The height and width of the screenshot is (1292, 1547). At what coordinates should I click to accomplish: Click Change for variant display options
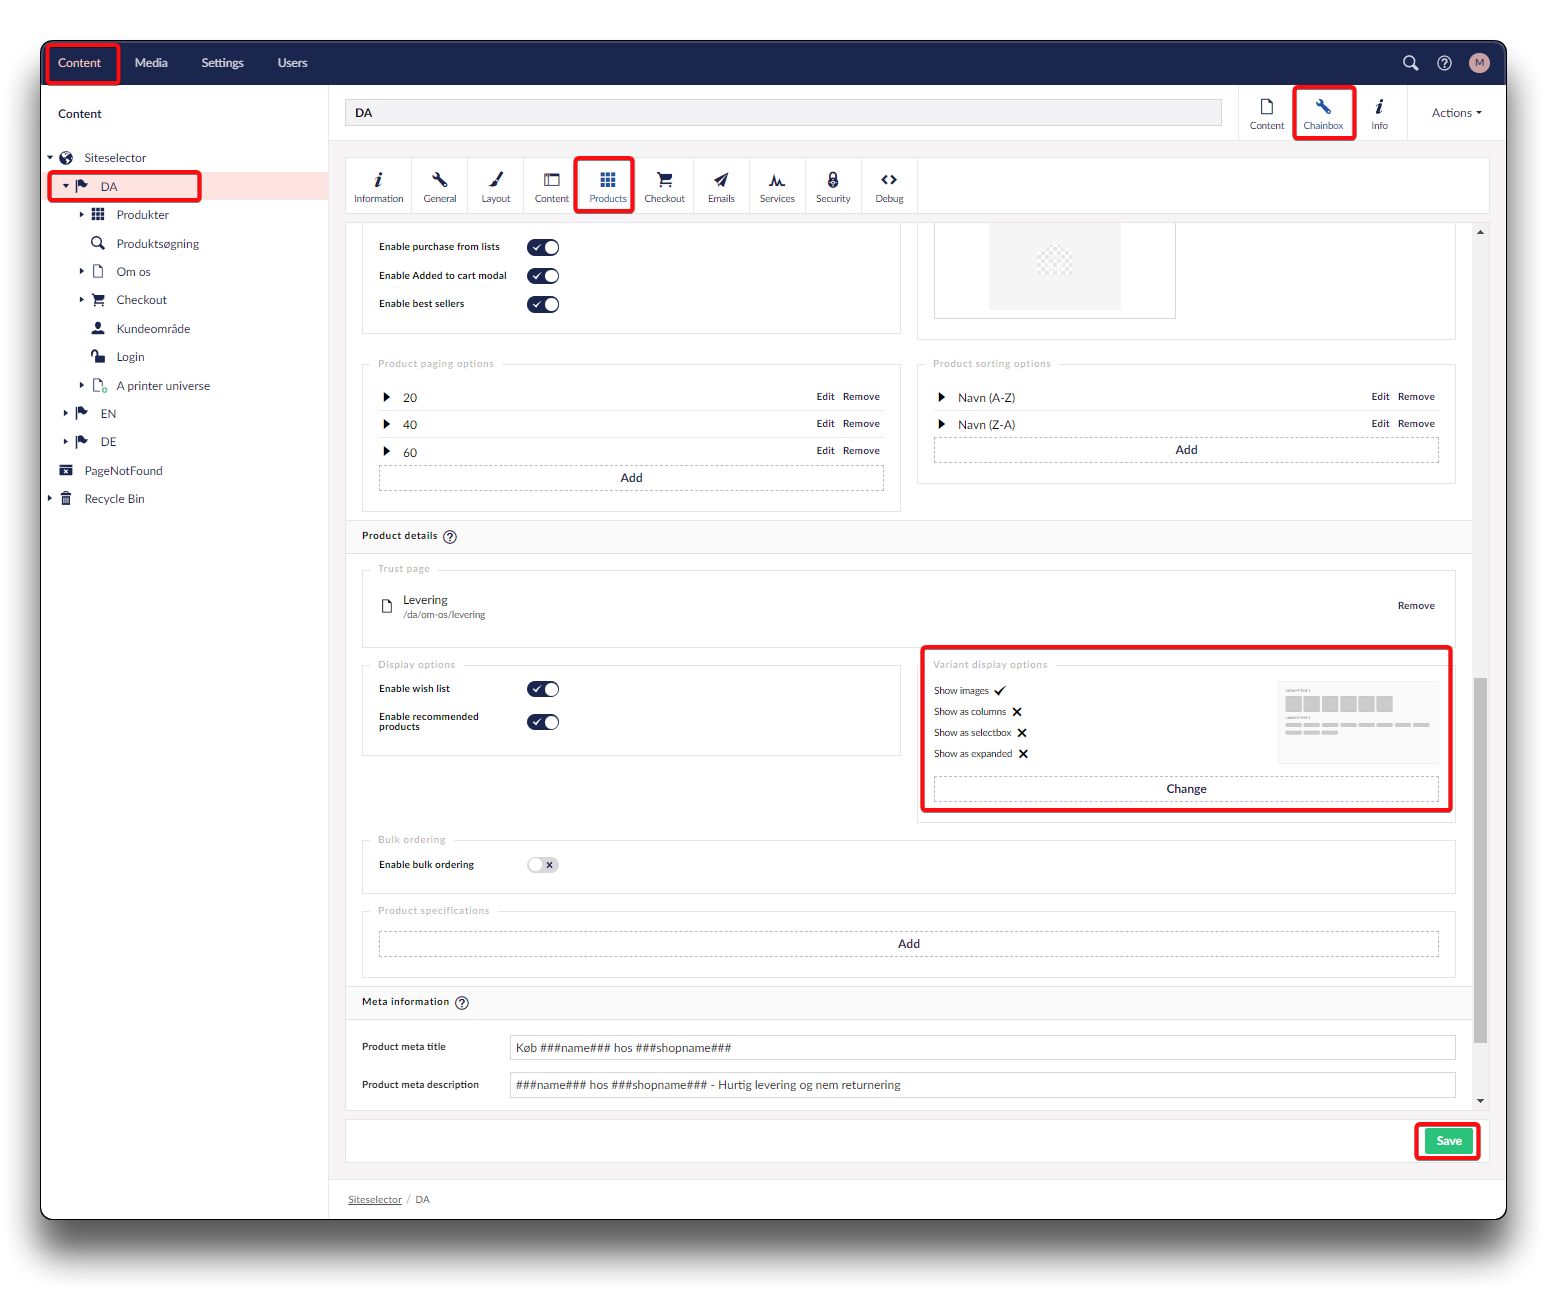coord(1186,789)
